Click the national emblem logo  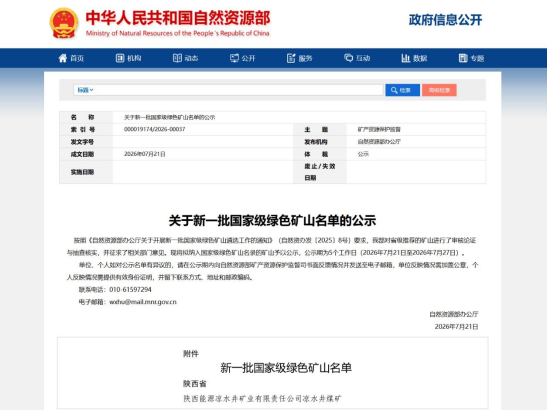(64, 23)
